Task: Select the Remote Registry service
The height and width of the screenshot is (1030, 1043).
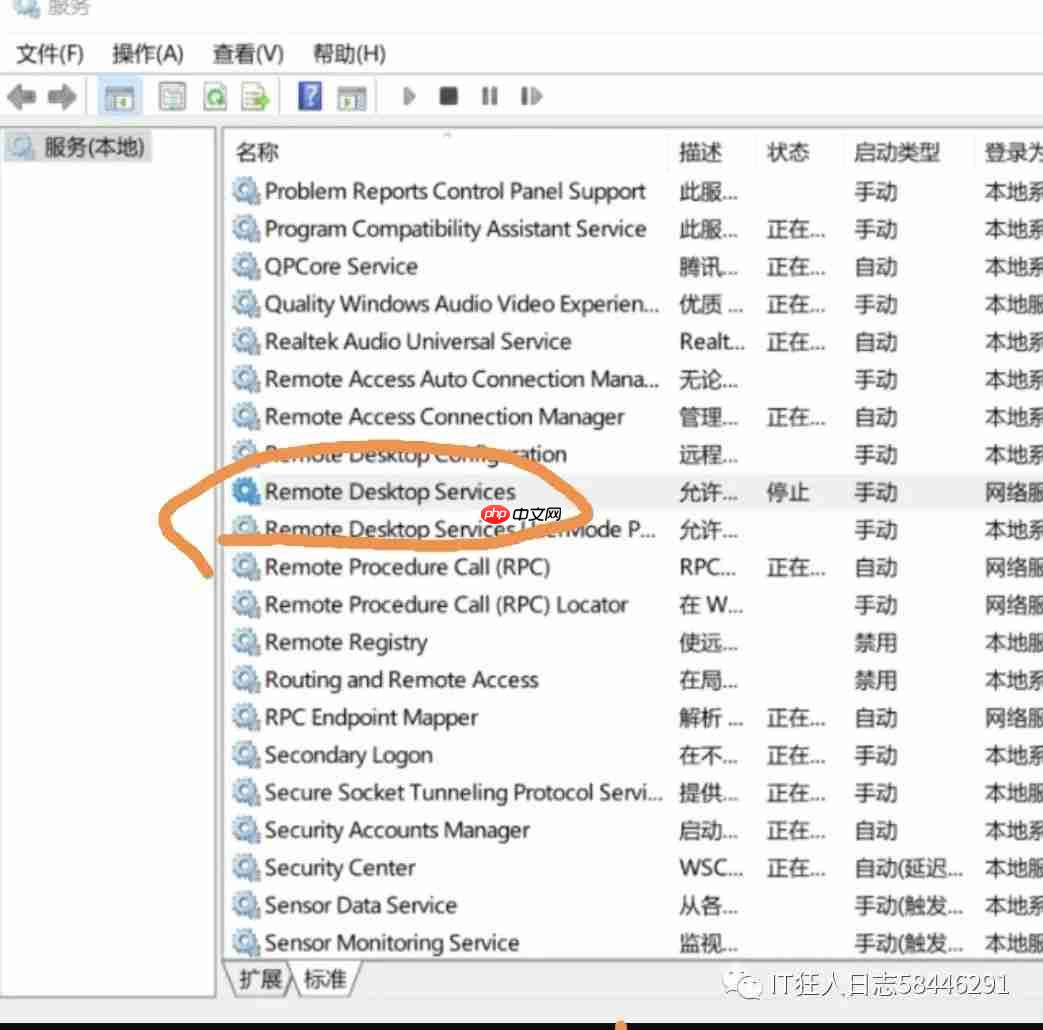Action: [345, 643]
